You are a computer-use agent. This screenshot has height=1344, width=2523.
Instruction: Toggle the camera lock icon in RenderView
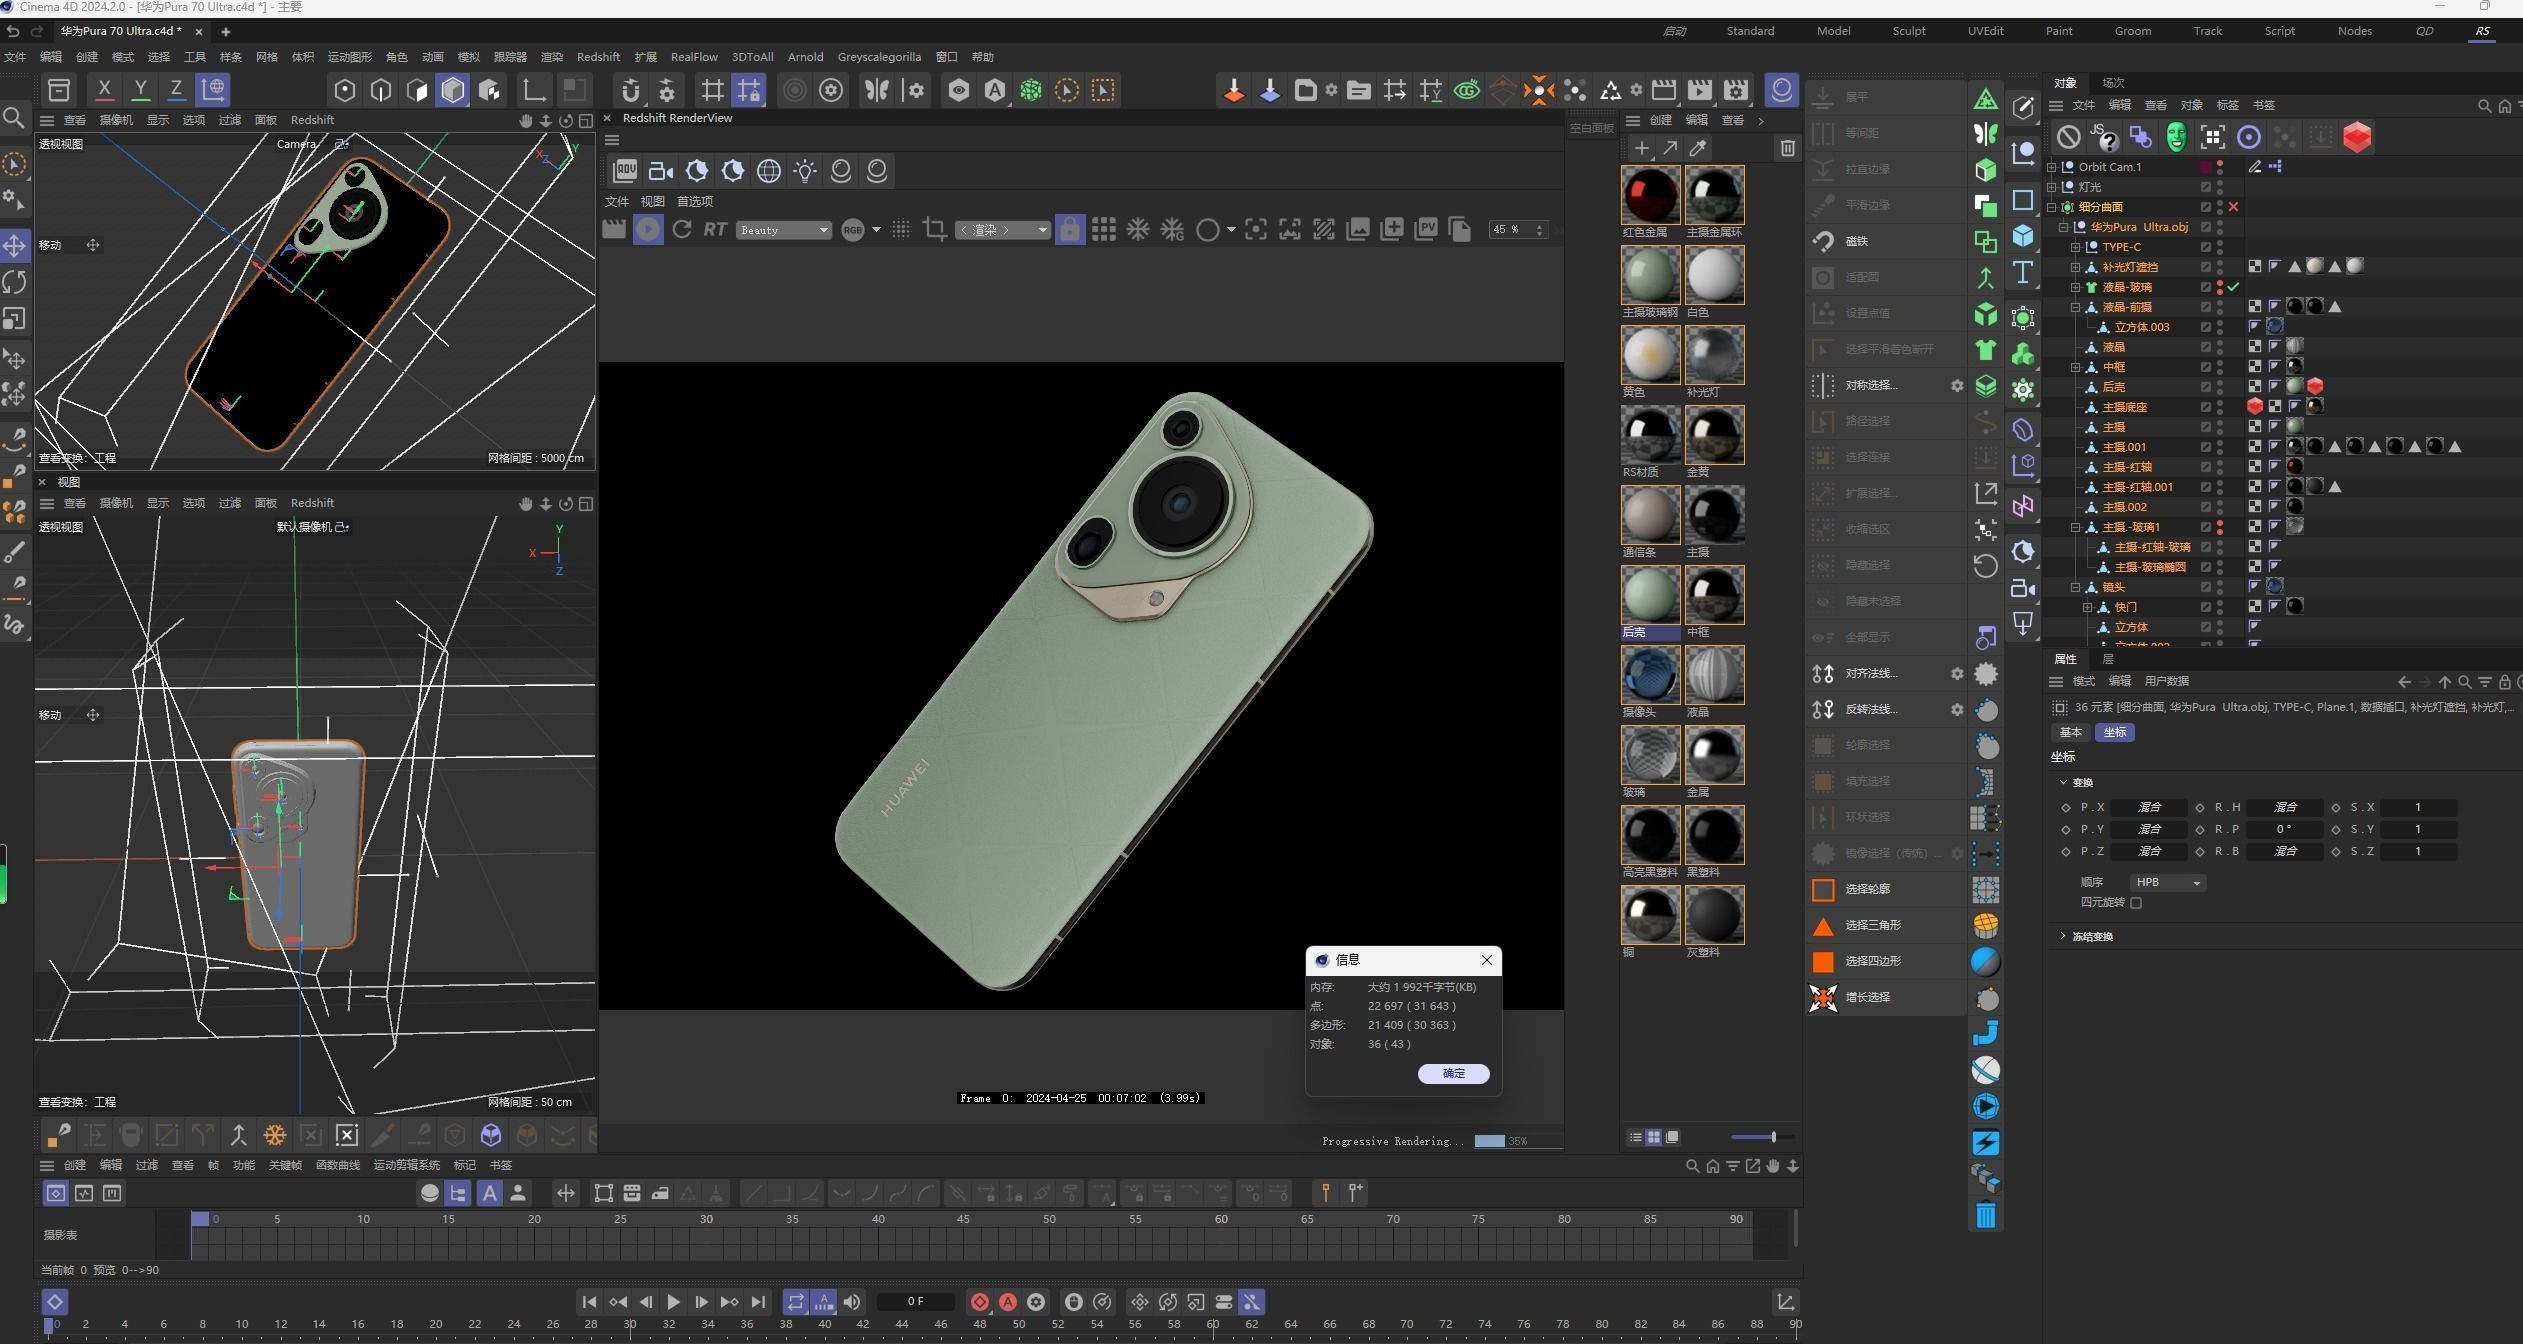[1069, 230]
